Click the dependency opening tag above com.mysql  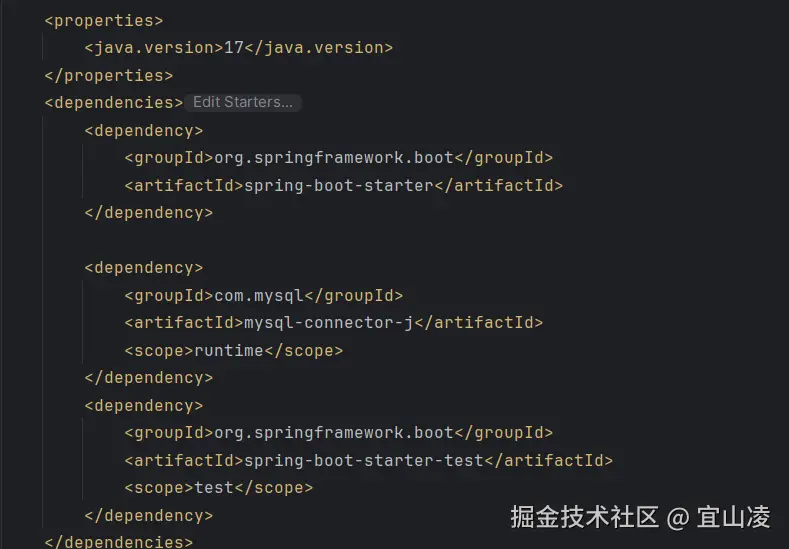144,267
